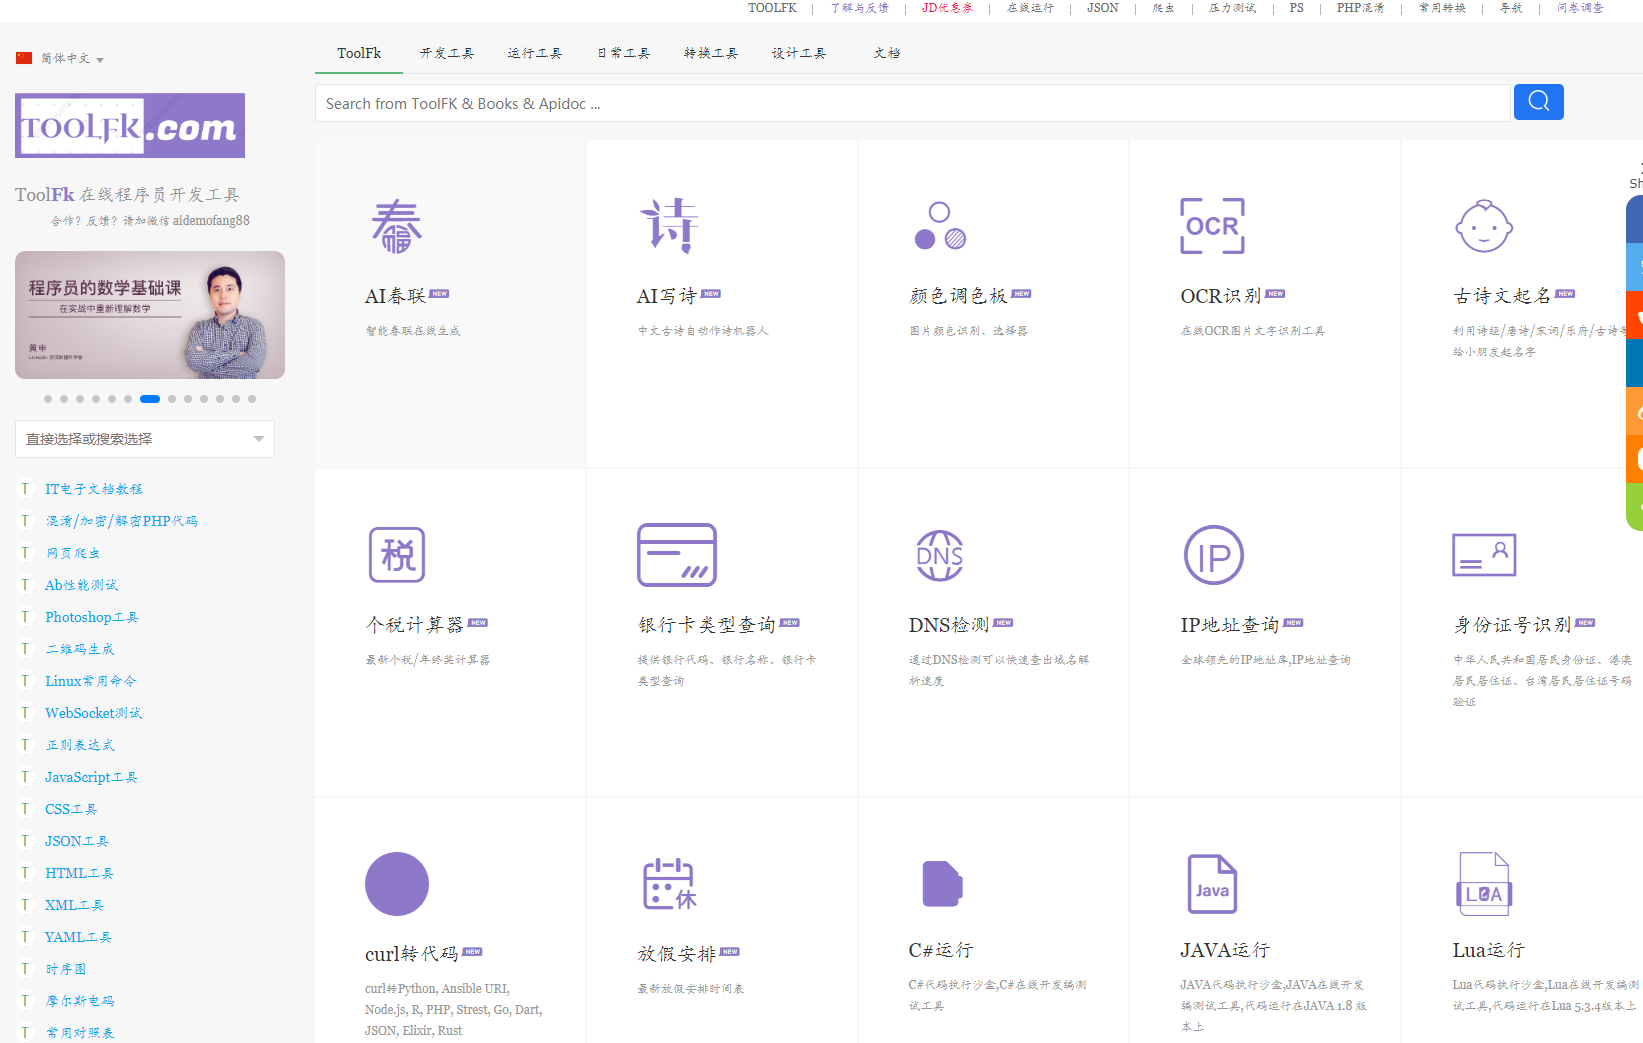Viewport: 1643px width, 1043px height.
Task: Select the highlighted blue carousel indicator
Action: [150, 399]
